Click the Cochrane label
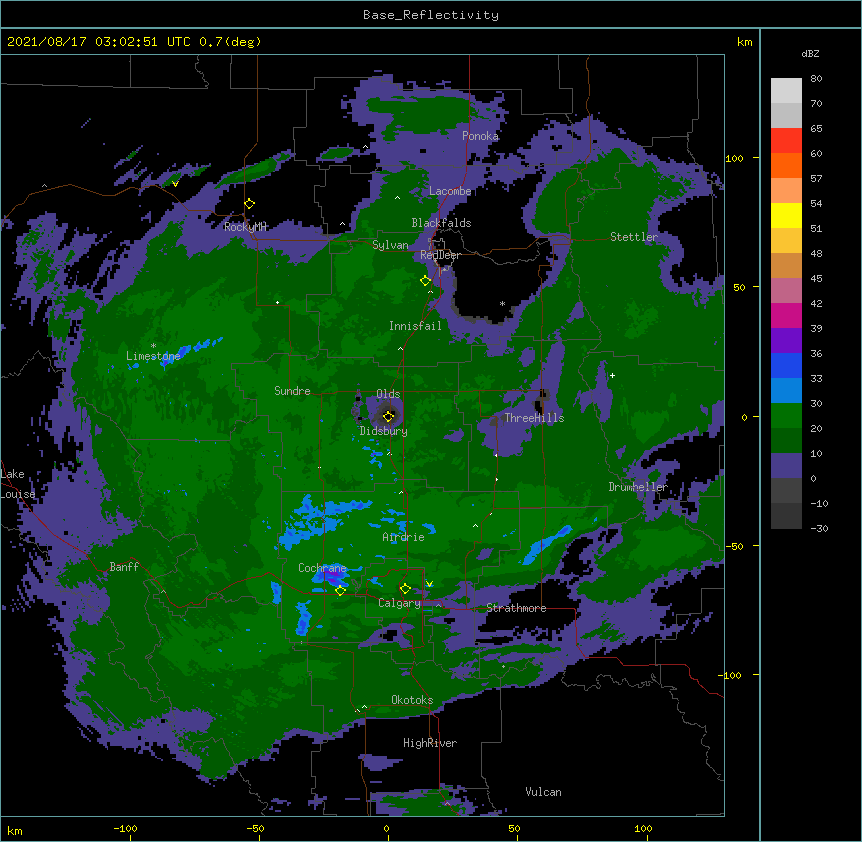862x842 pixels. [x=322, y=568]
